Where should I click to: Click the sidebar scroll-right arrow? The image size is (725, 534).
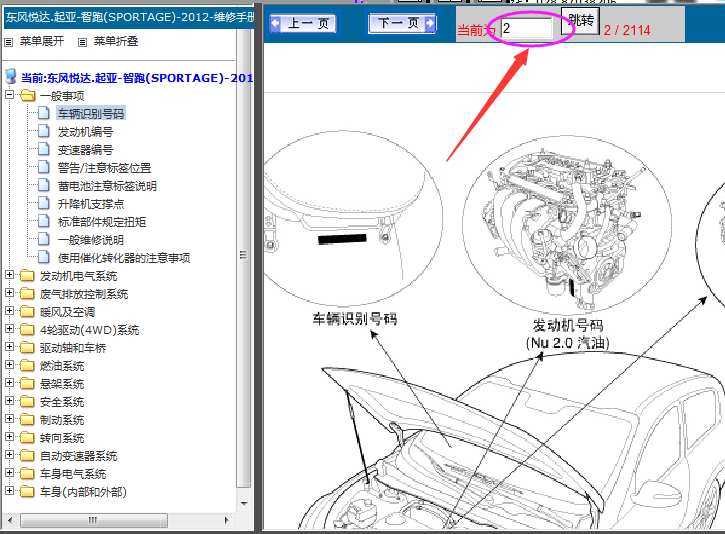point(226,520)
